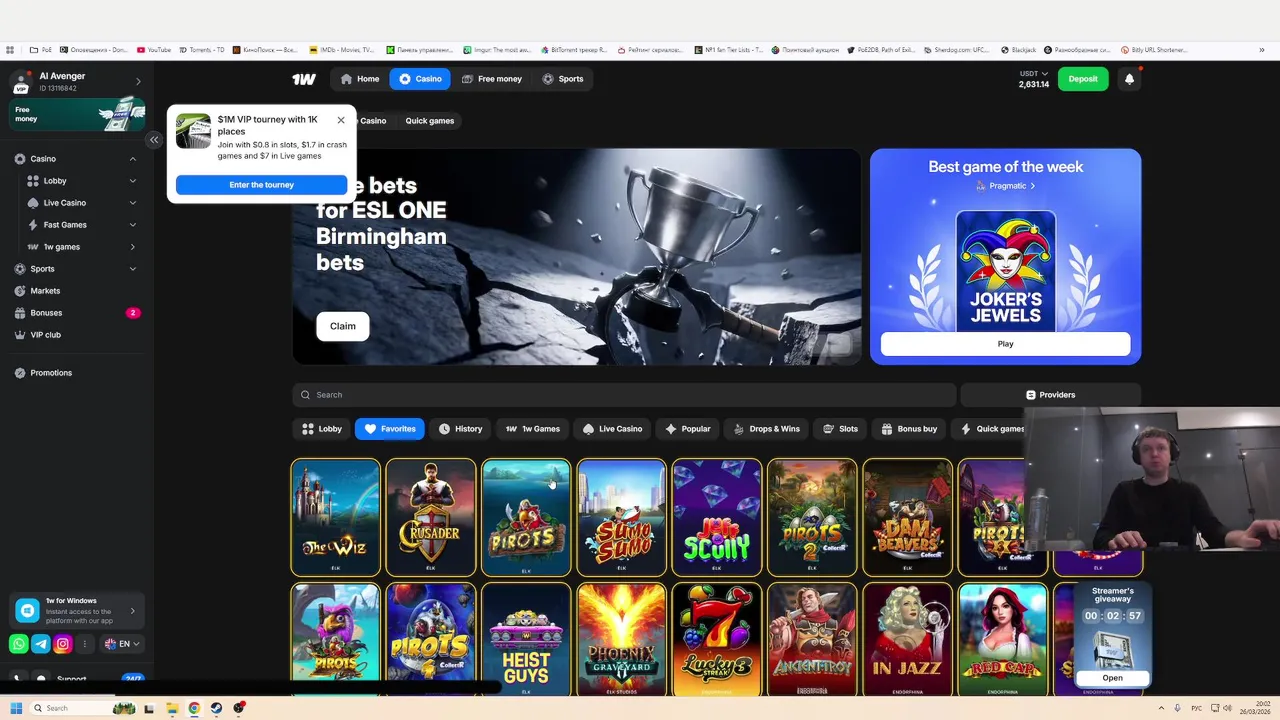This screenshot has height=720, width=1280.
Task: Select the Favorites category tab
Action: tap(390, 429)
